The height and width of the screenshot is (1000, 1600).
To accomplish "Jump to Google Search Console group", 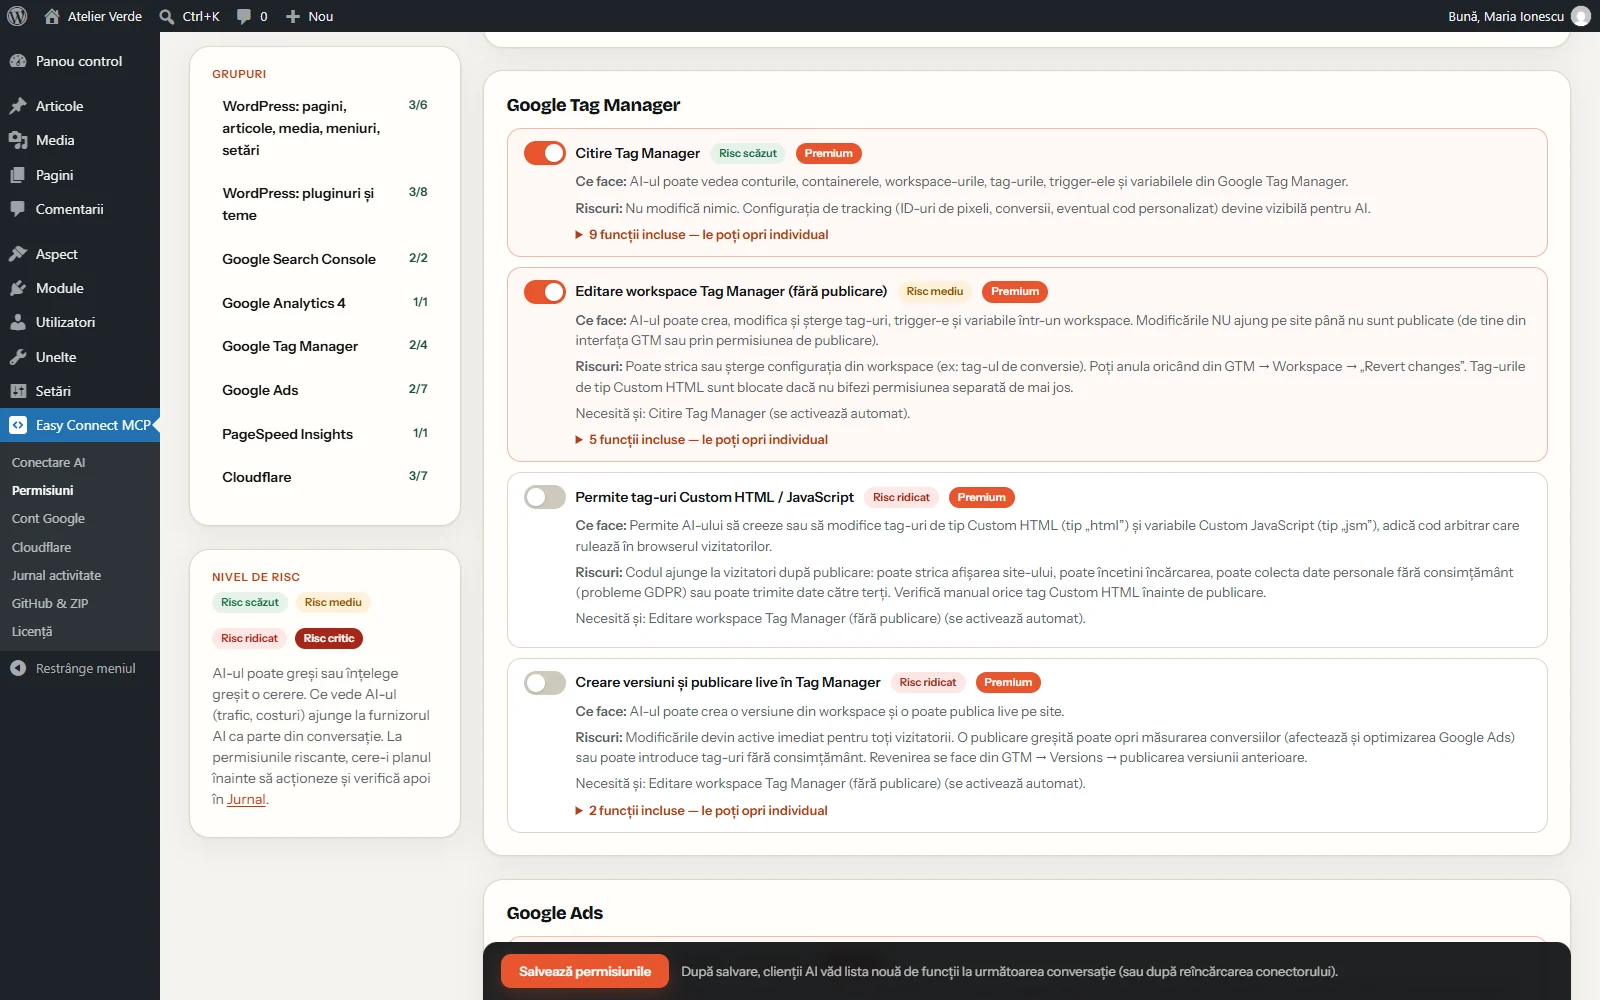I will point(325,259).
